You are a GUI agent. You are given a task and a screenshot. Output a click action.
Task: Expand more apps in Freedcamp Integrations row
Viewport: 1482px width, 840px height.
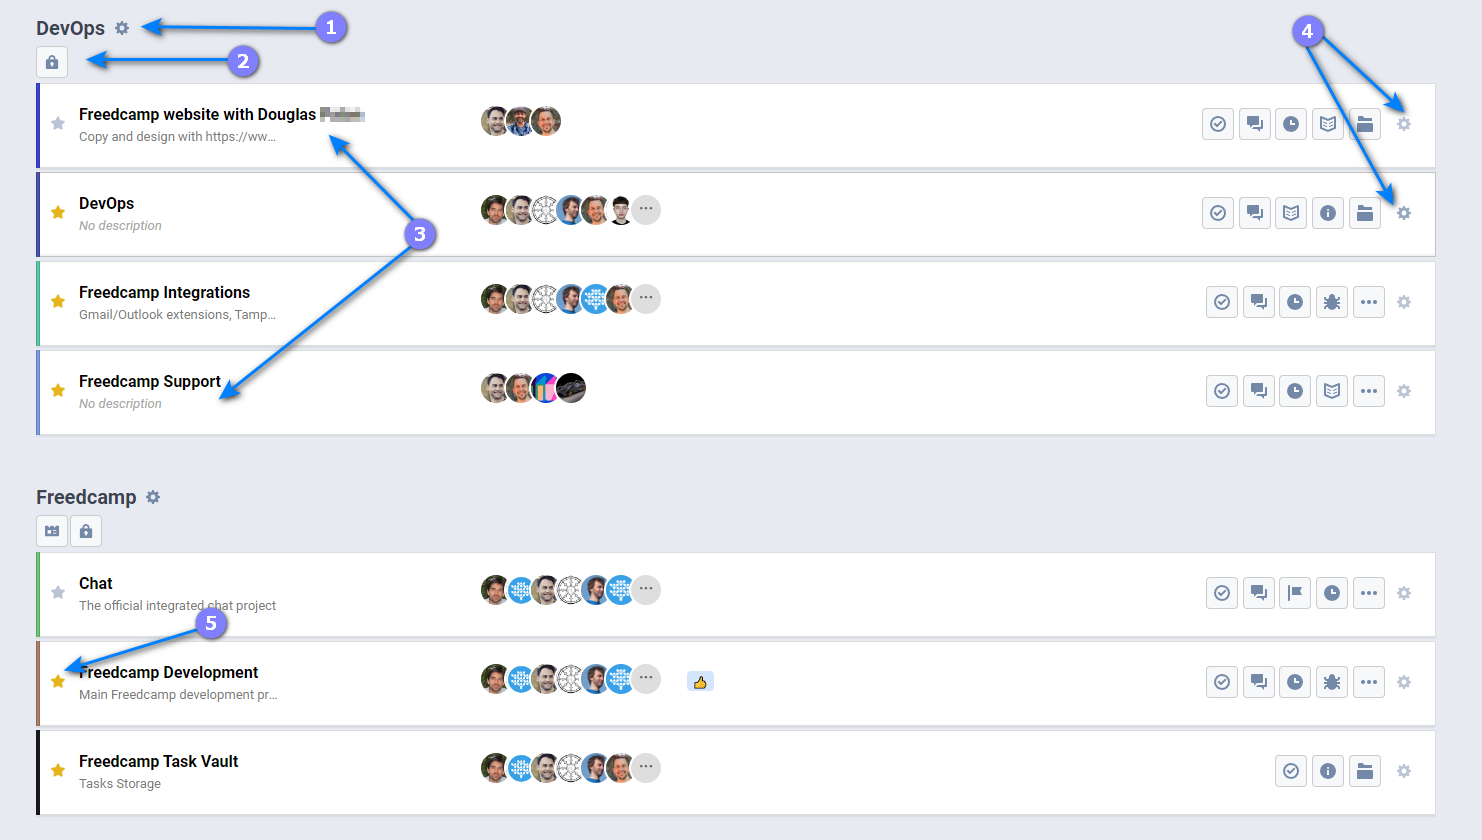(1369, 302)
